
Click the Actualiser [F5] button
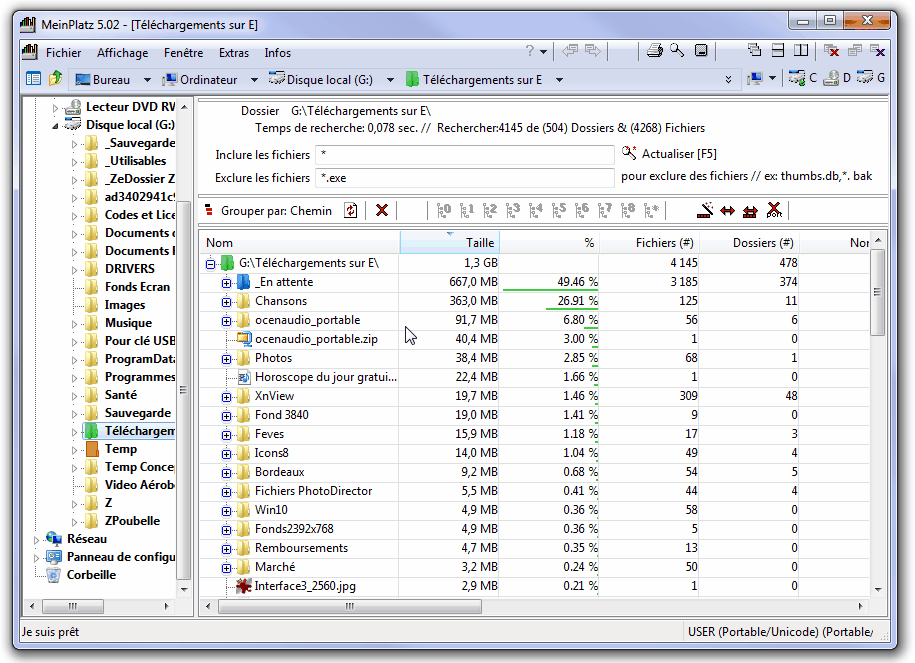click(x=669, y=153)
